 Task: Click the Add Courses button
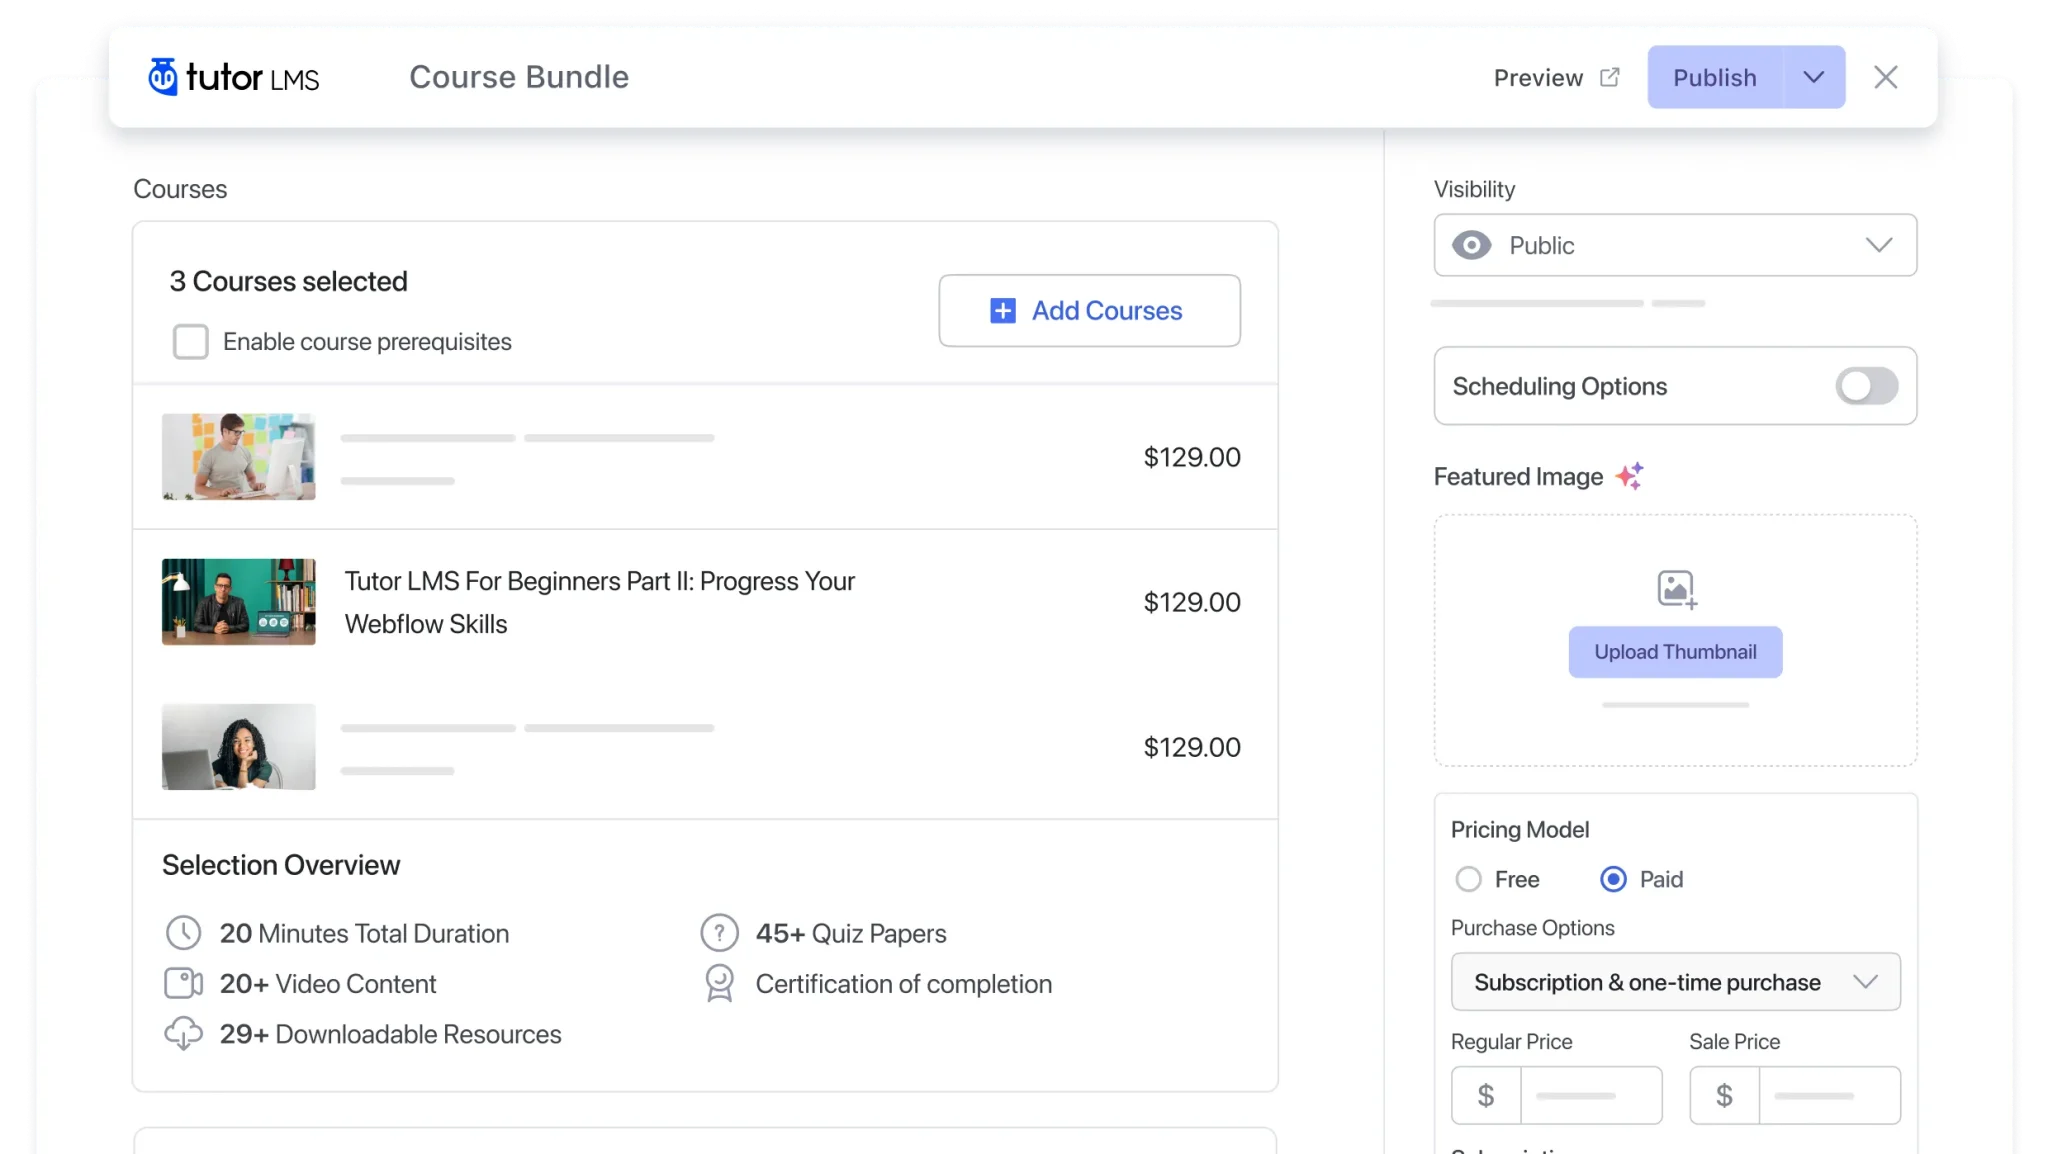1089,311
